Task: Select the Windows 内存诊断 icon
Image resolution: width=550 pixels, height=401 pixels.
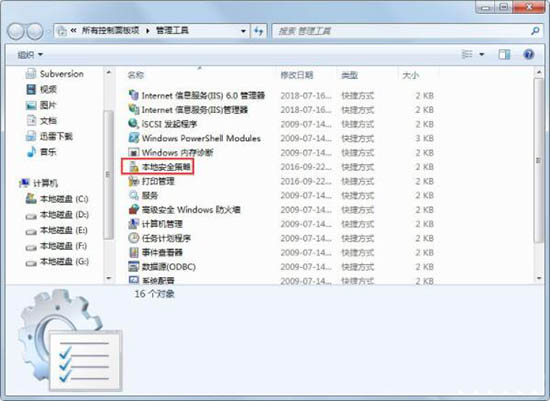Action: click(134, 152)
